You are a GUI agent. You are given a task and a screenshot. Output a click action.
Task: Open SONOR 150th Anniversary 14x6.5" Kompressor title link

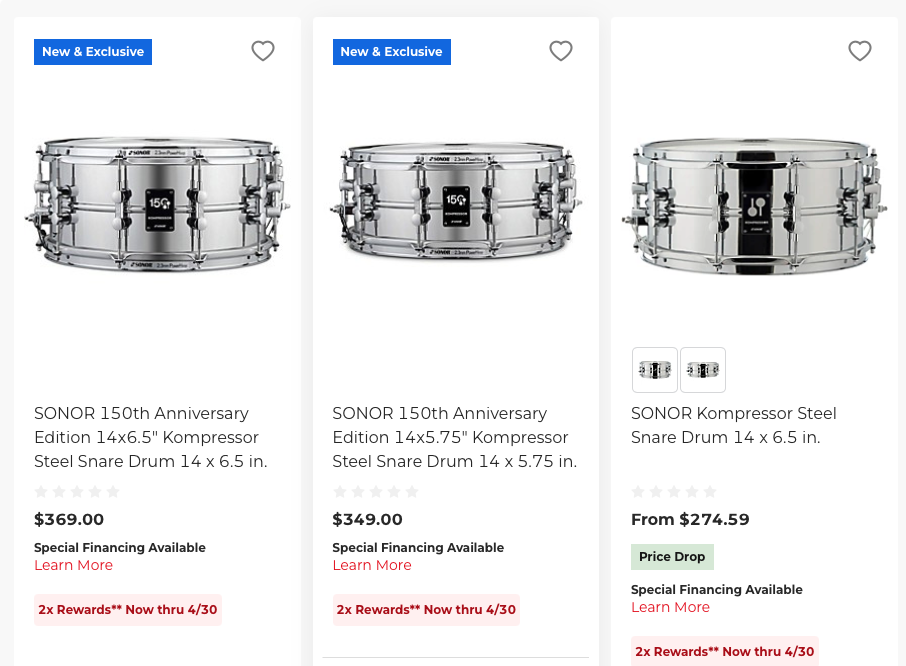pos(150,437)
